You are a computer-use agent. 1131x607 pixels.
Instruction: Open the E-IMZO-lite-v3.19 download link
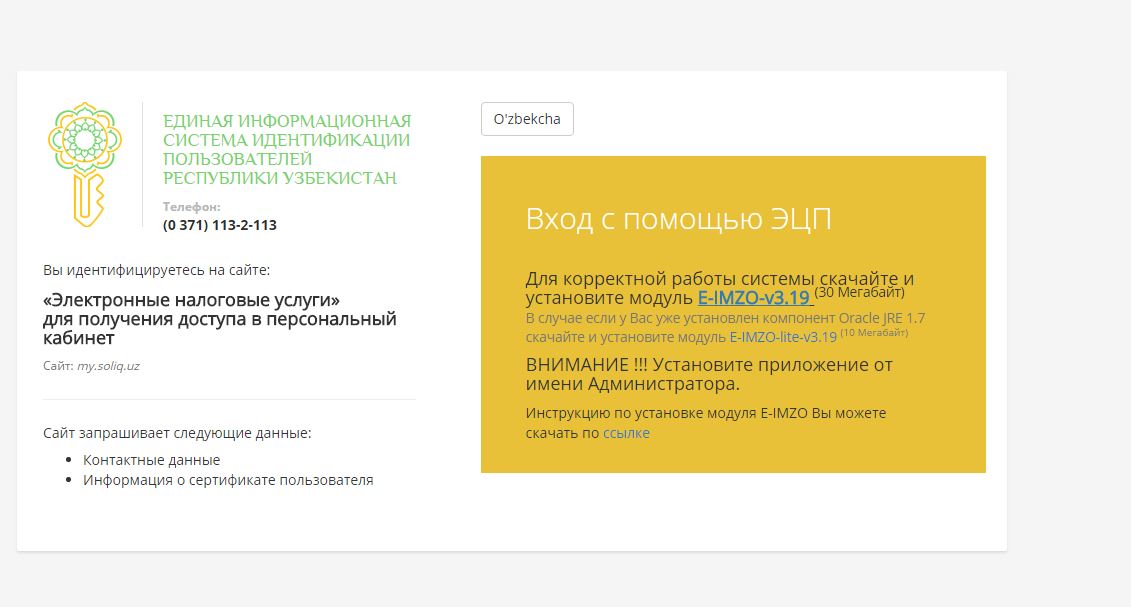point(782,337)
